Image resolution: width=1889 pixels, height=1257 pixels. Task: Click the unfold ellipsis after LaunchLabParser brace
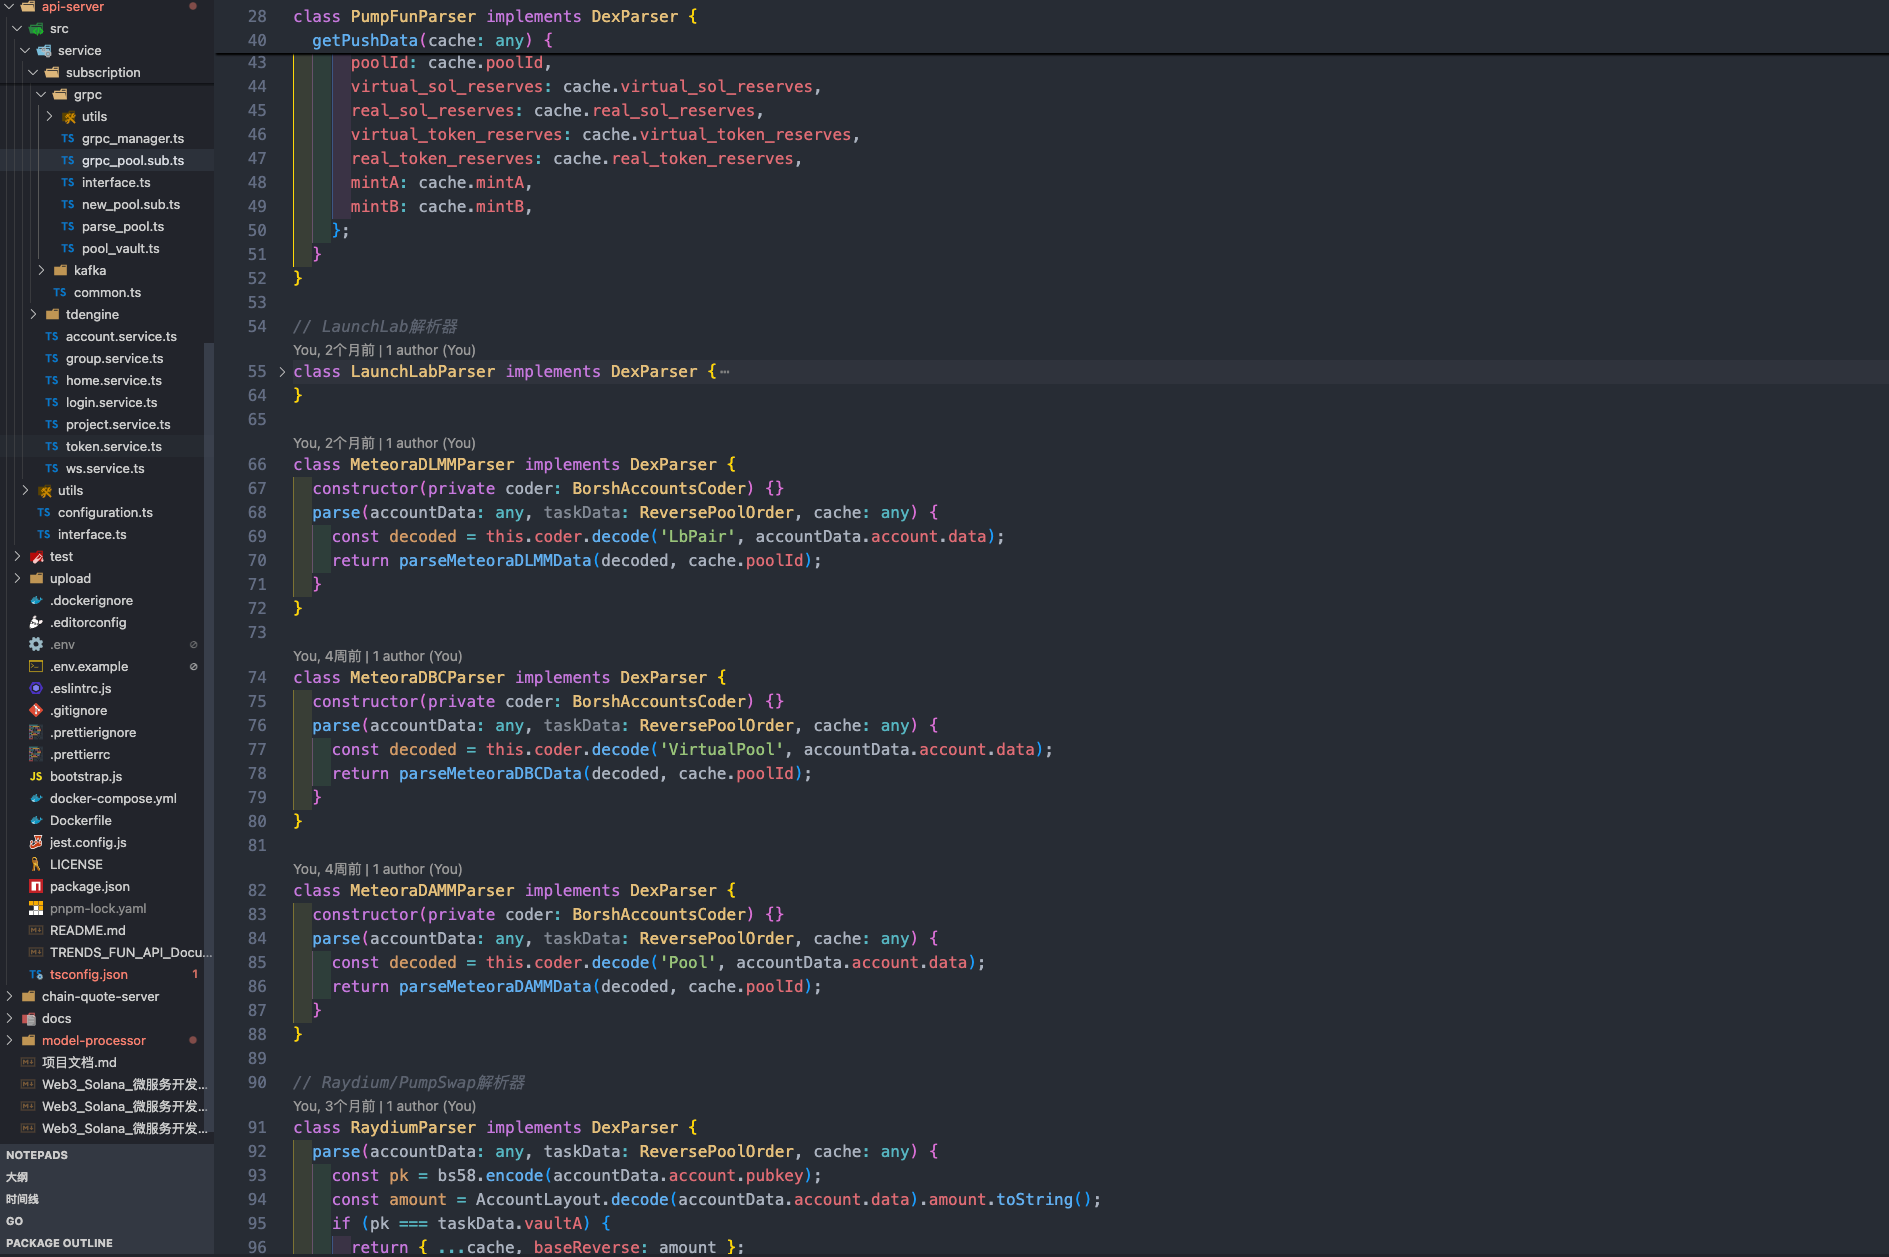[725, 372]
